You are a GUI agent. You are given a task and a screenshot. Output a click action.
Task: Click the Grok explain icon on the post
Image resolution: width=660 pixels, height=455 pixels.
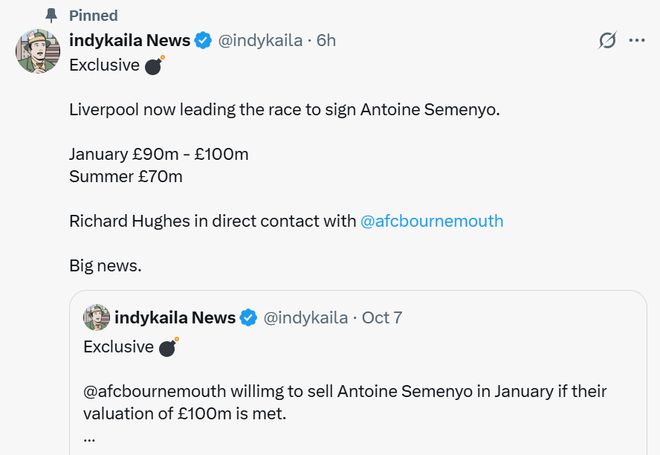click(606, 41)
